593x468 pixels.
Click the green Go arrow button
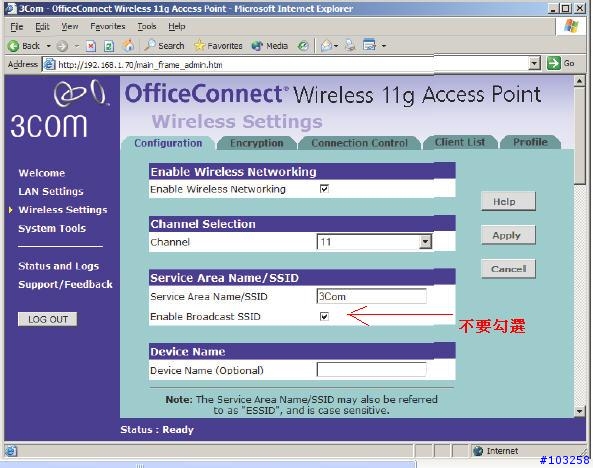[x=554, y=63]
